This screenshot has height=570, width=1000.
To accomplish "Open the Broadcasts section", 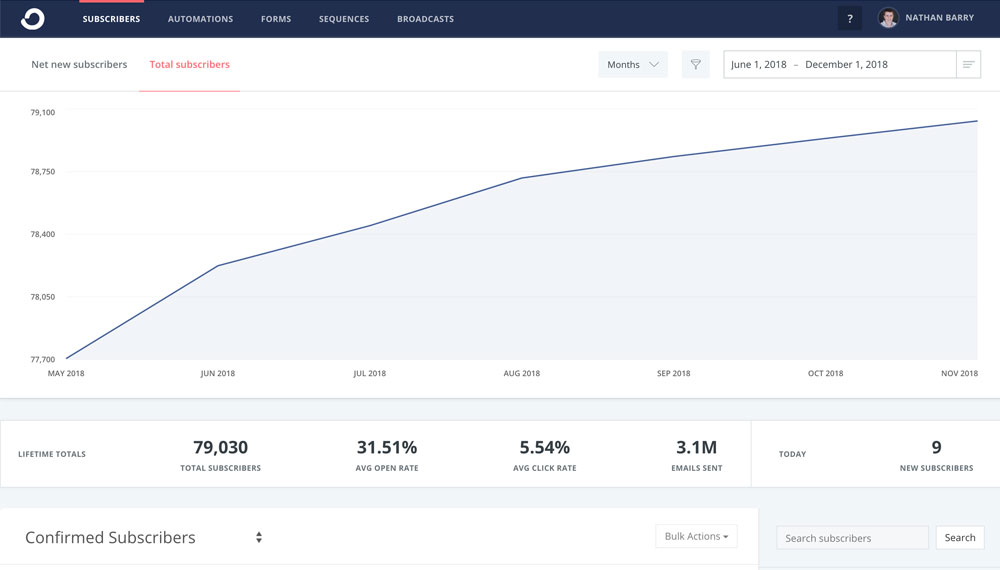I will coord(425,19).
